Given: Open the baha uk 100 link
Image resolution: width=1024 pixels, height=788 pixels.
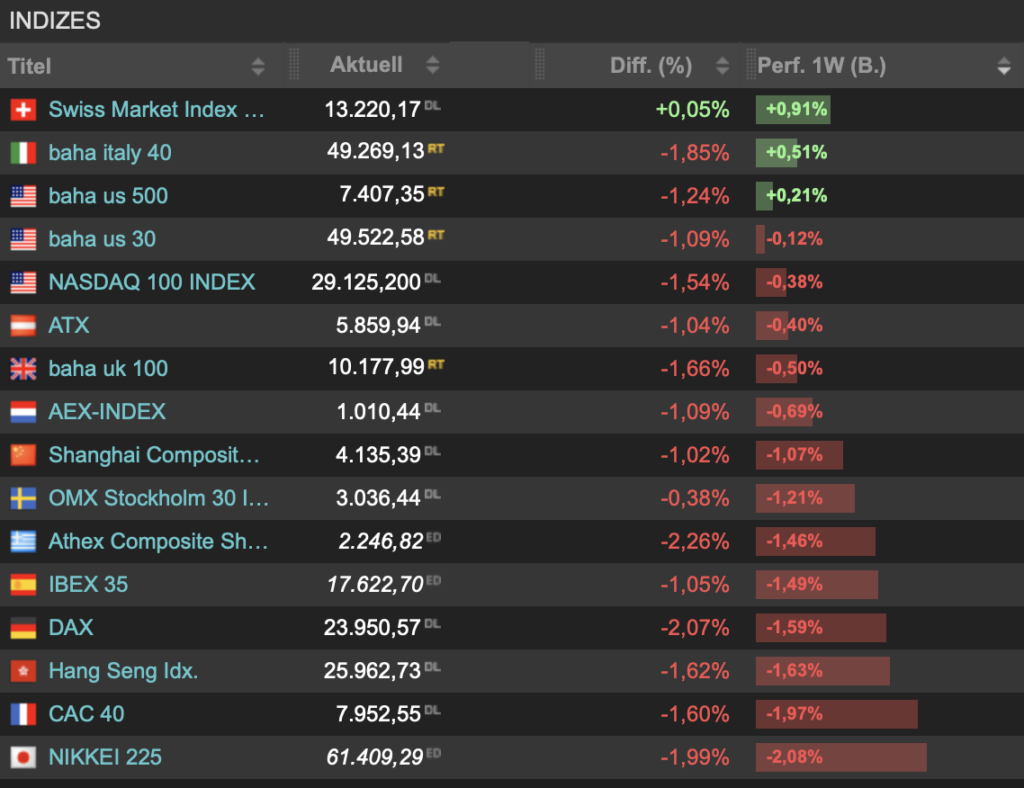Looking at the screenshot, I should point(108,368).
